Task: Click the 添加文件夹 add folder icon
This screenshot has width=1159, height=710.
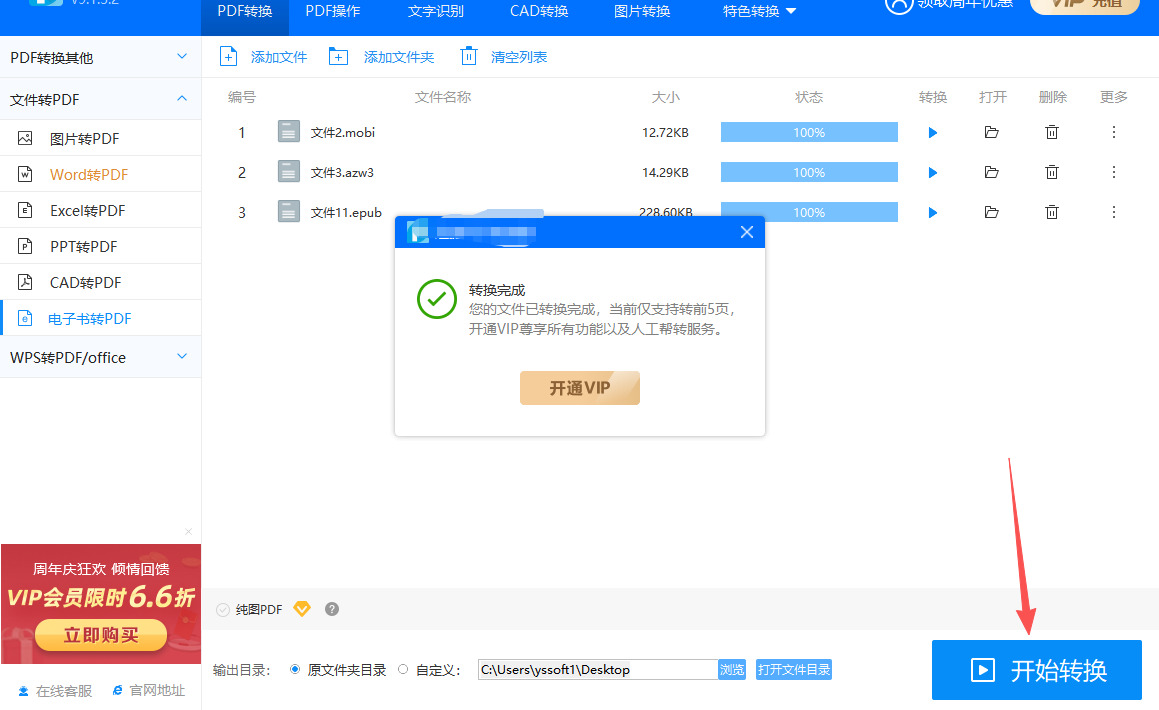Action: click(339, 57)
